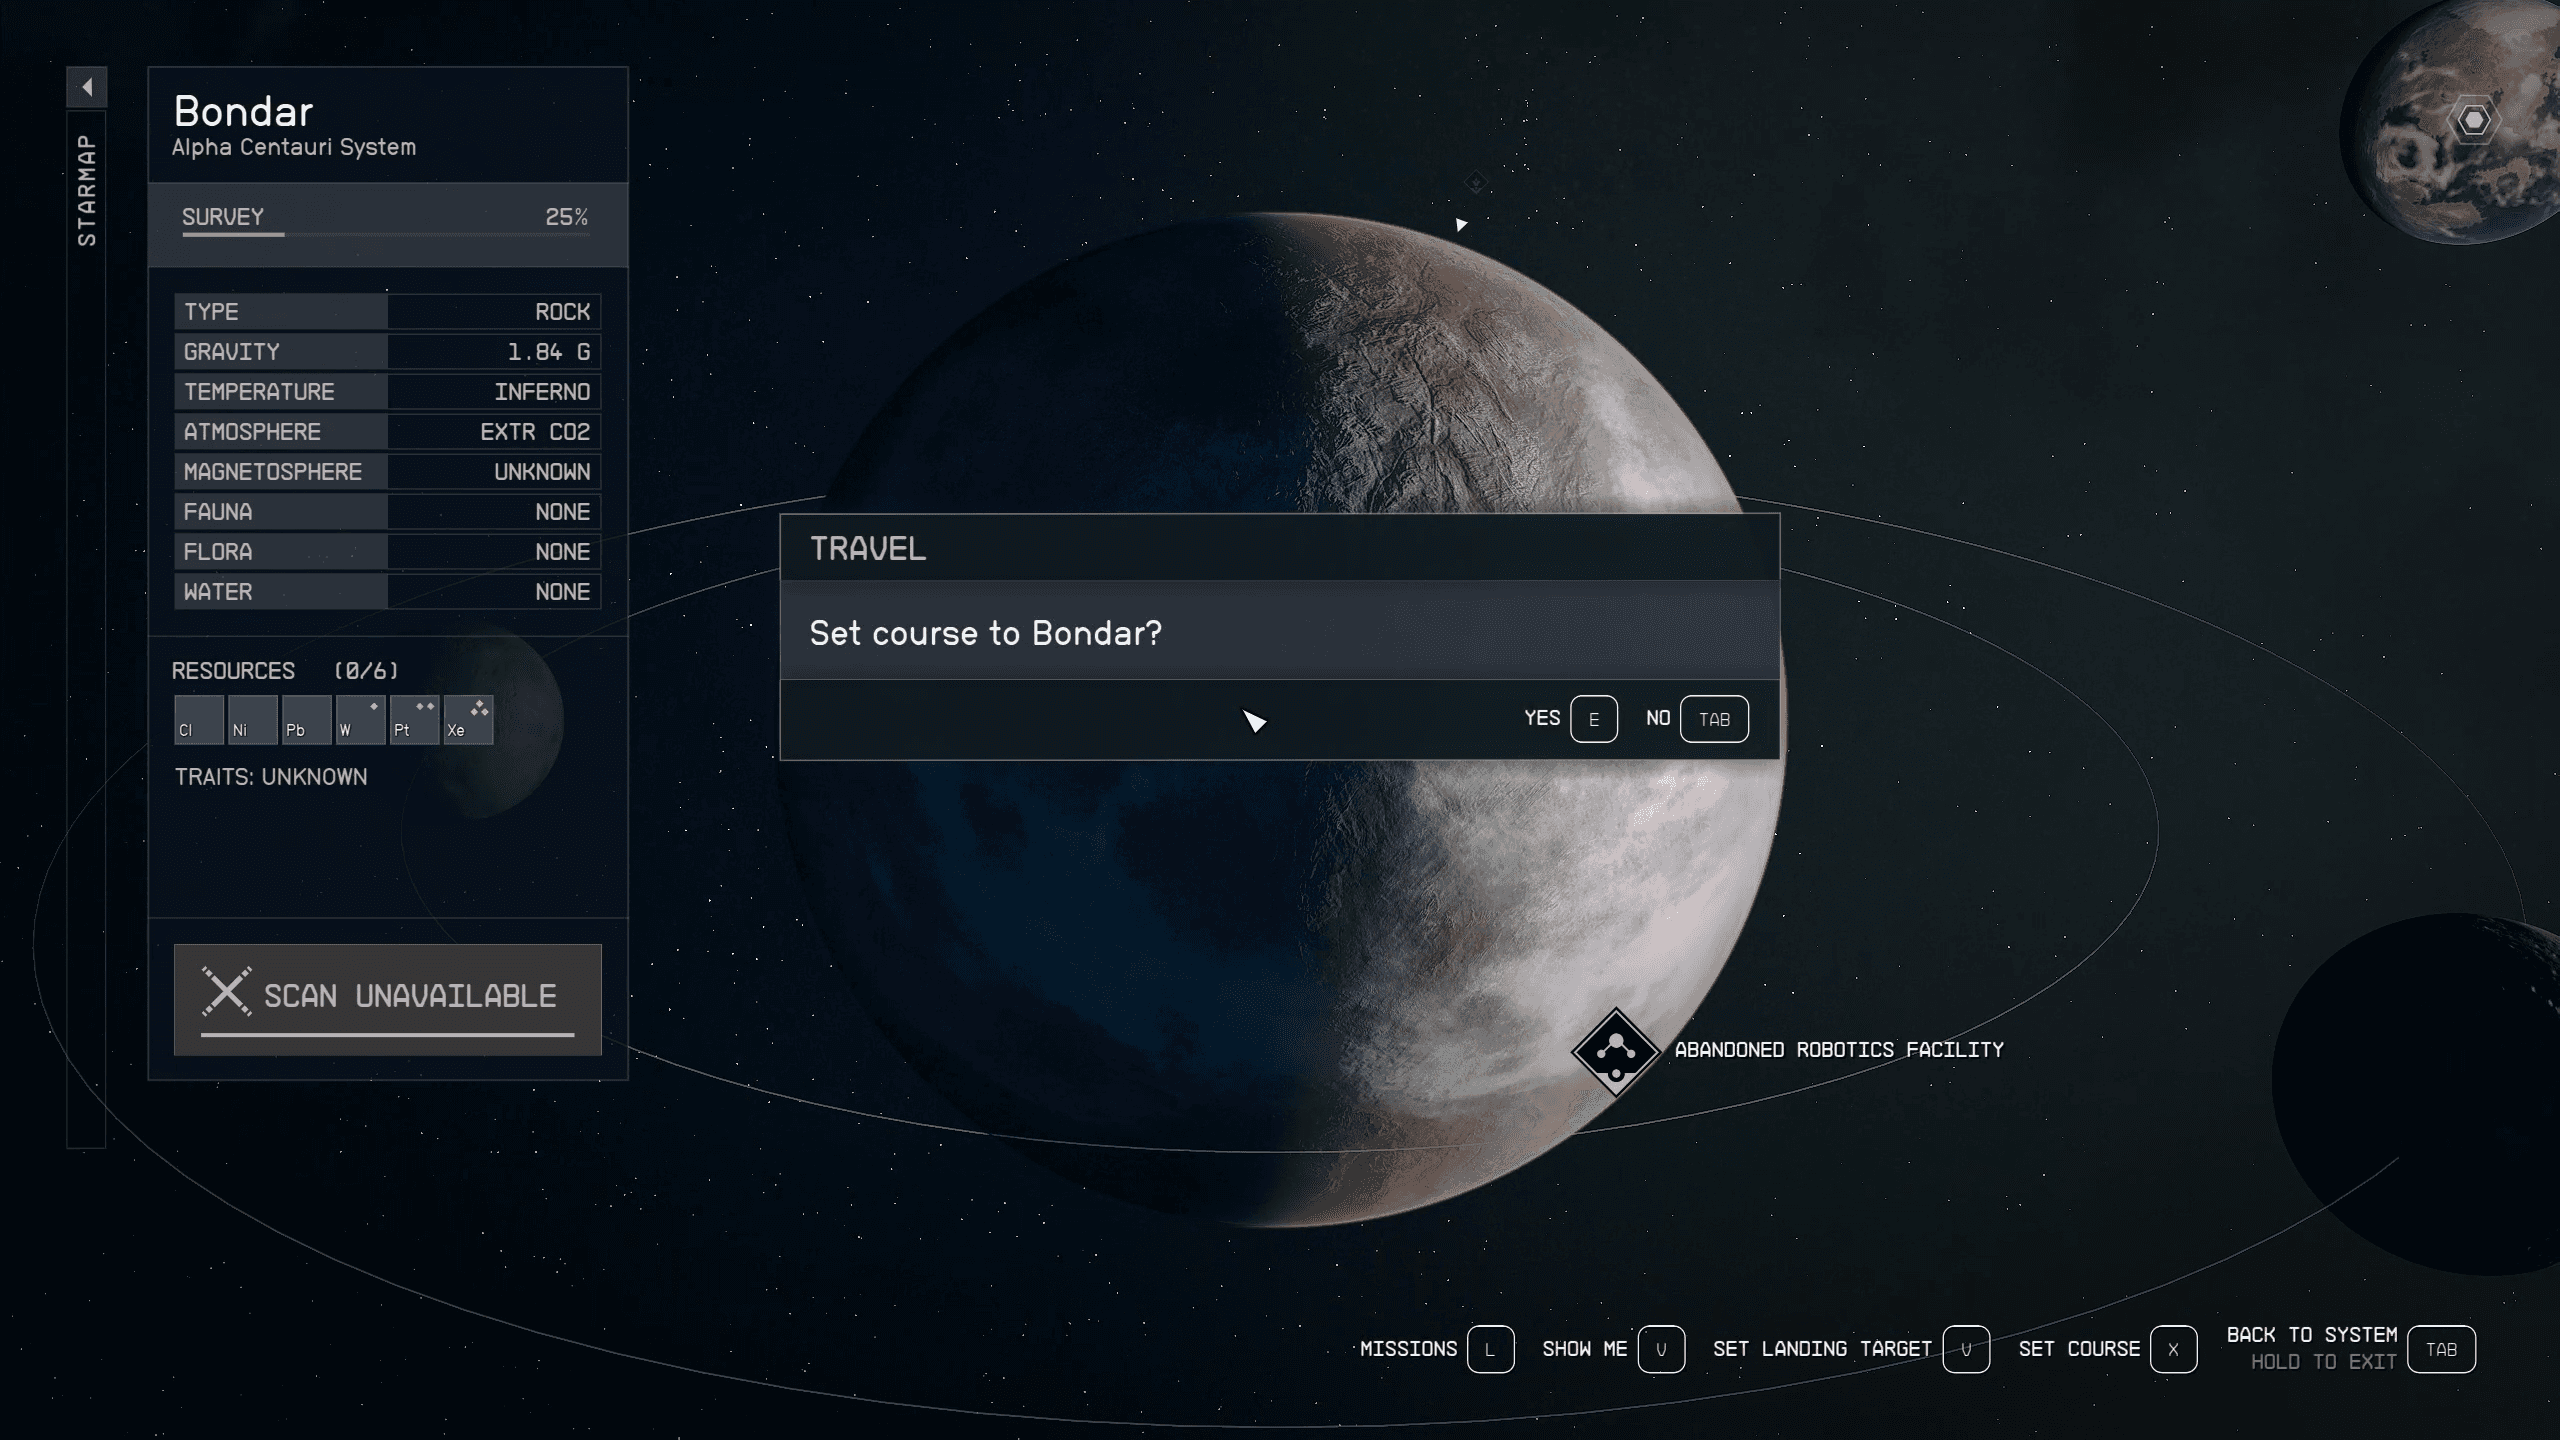Select the Xe resource tile
This screenshot has width=2560, height=1440.
469,720
